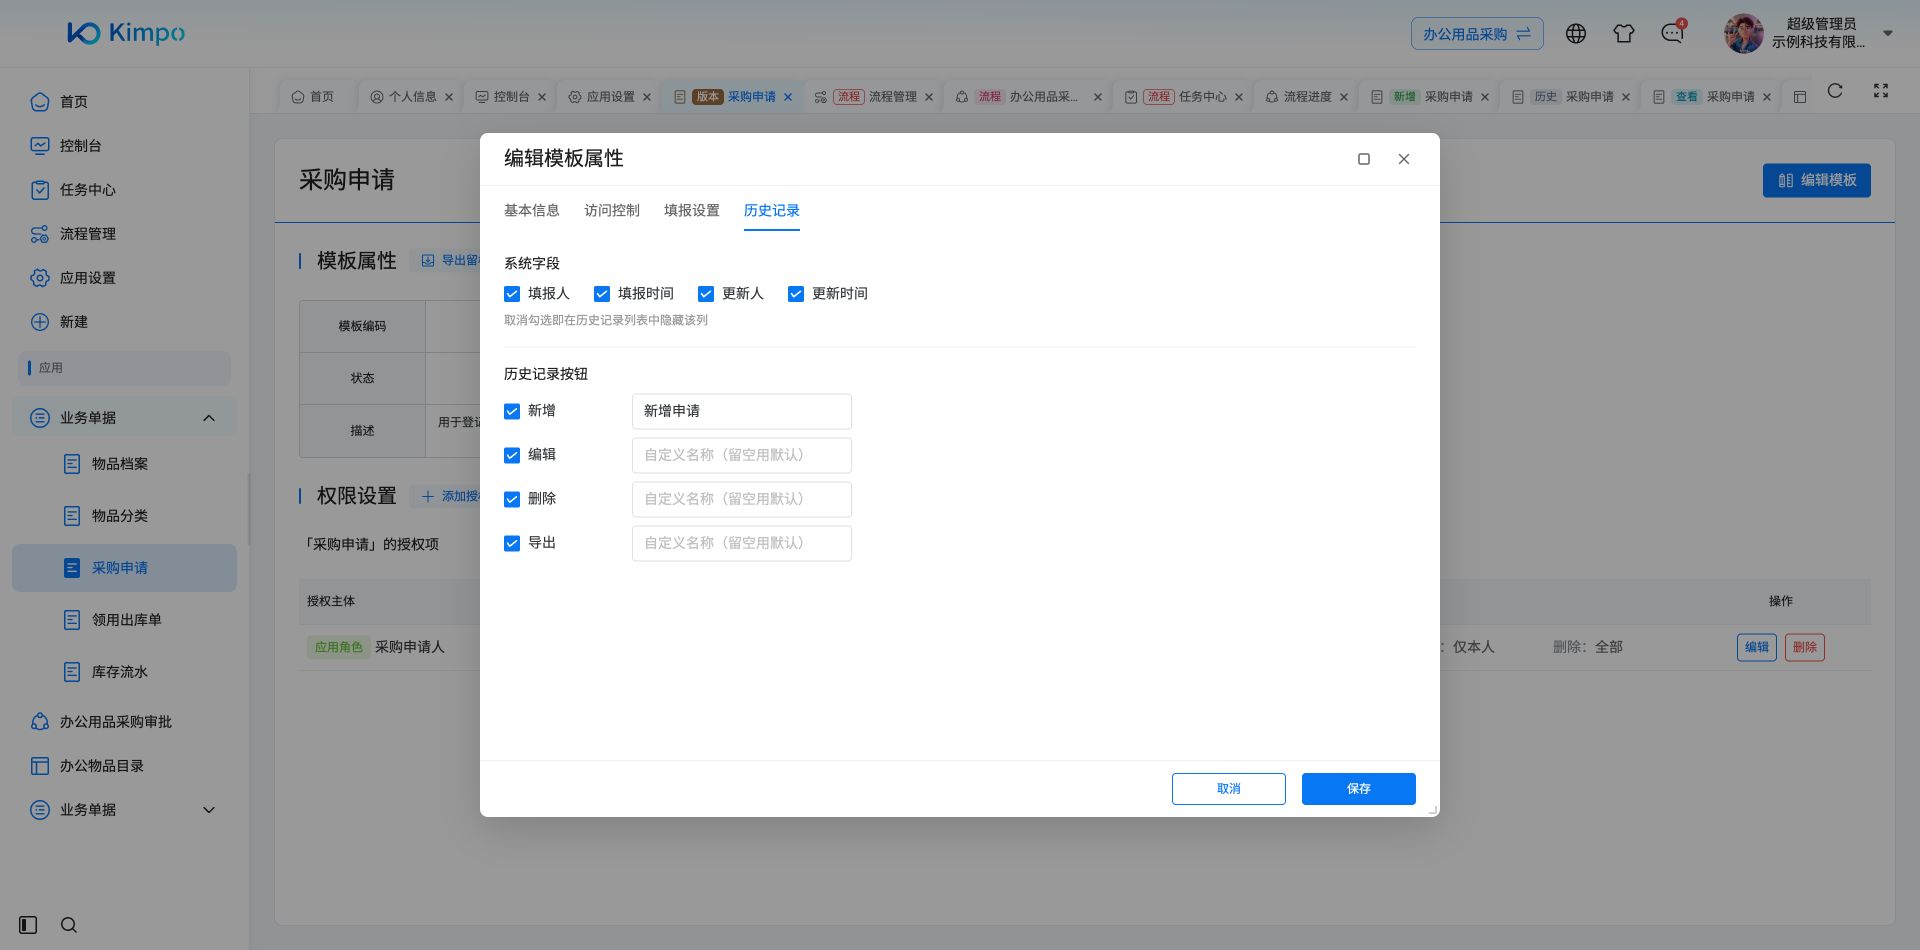The width and height of the screenshot is (1920, 950).
Task: Click the 取消 button
Action: coord(1229,789)
